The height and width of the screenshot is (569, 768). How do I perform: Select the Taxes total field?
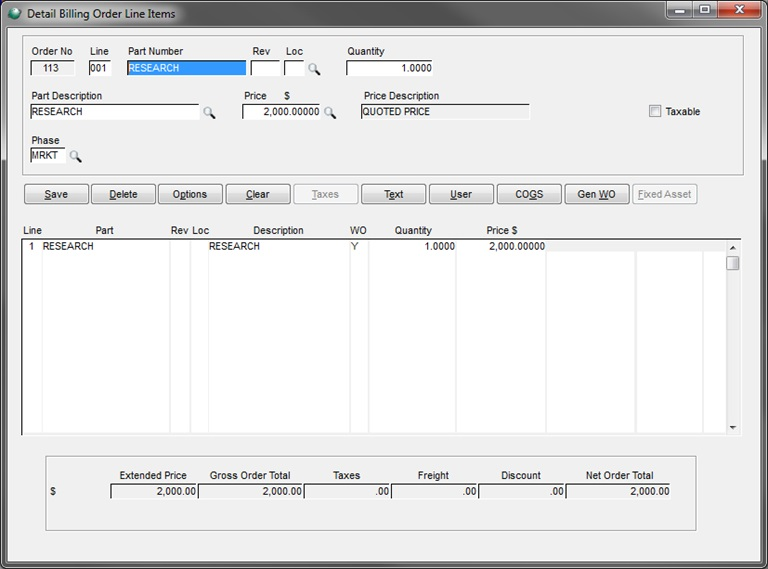click(347, 491)
